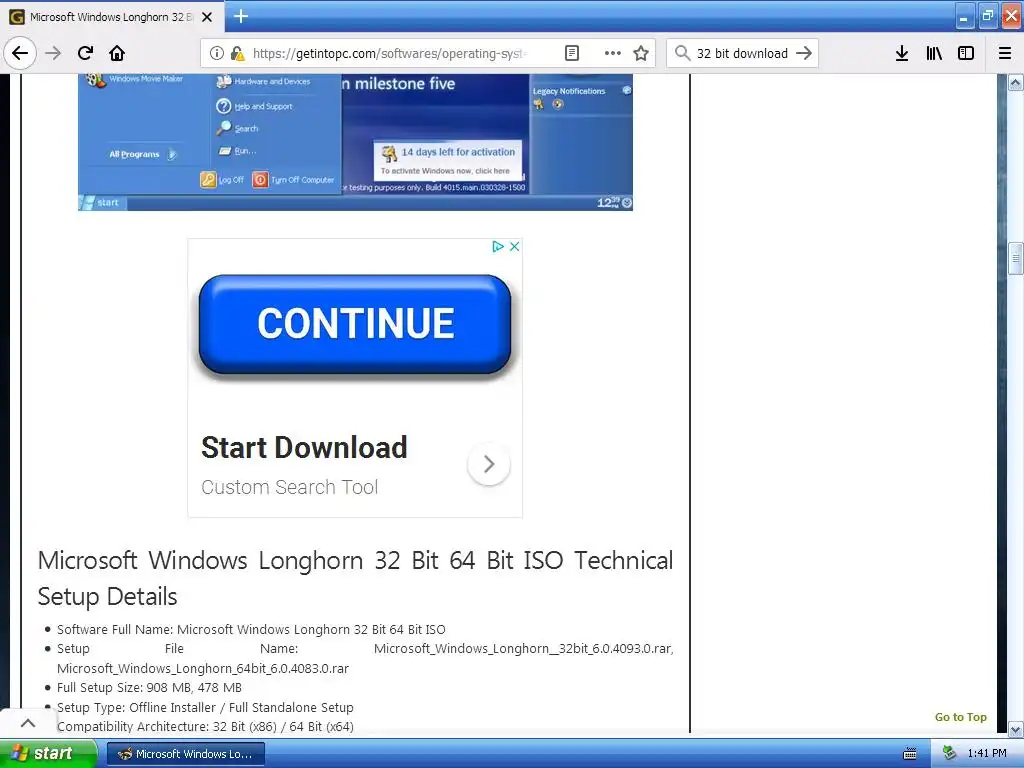Click 'Compatibility Architecture: 32 Bit (x86)' line
The width and height of the screenshot is (1024, 768).
point(205,726)
